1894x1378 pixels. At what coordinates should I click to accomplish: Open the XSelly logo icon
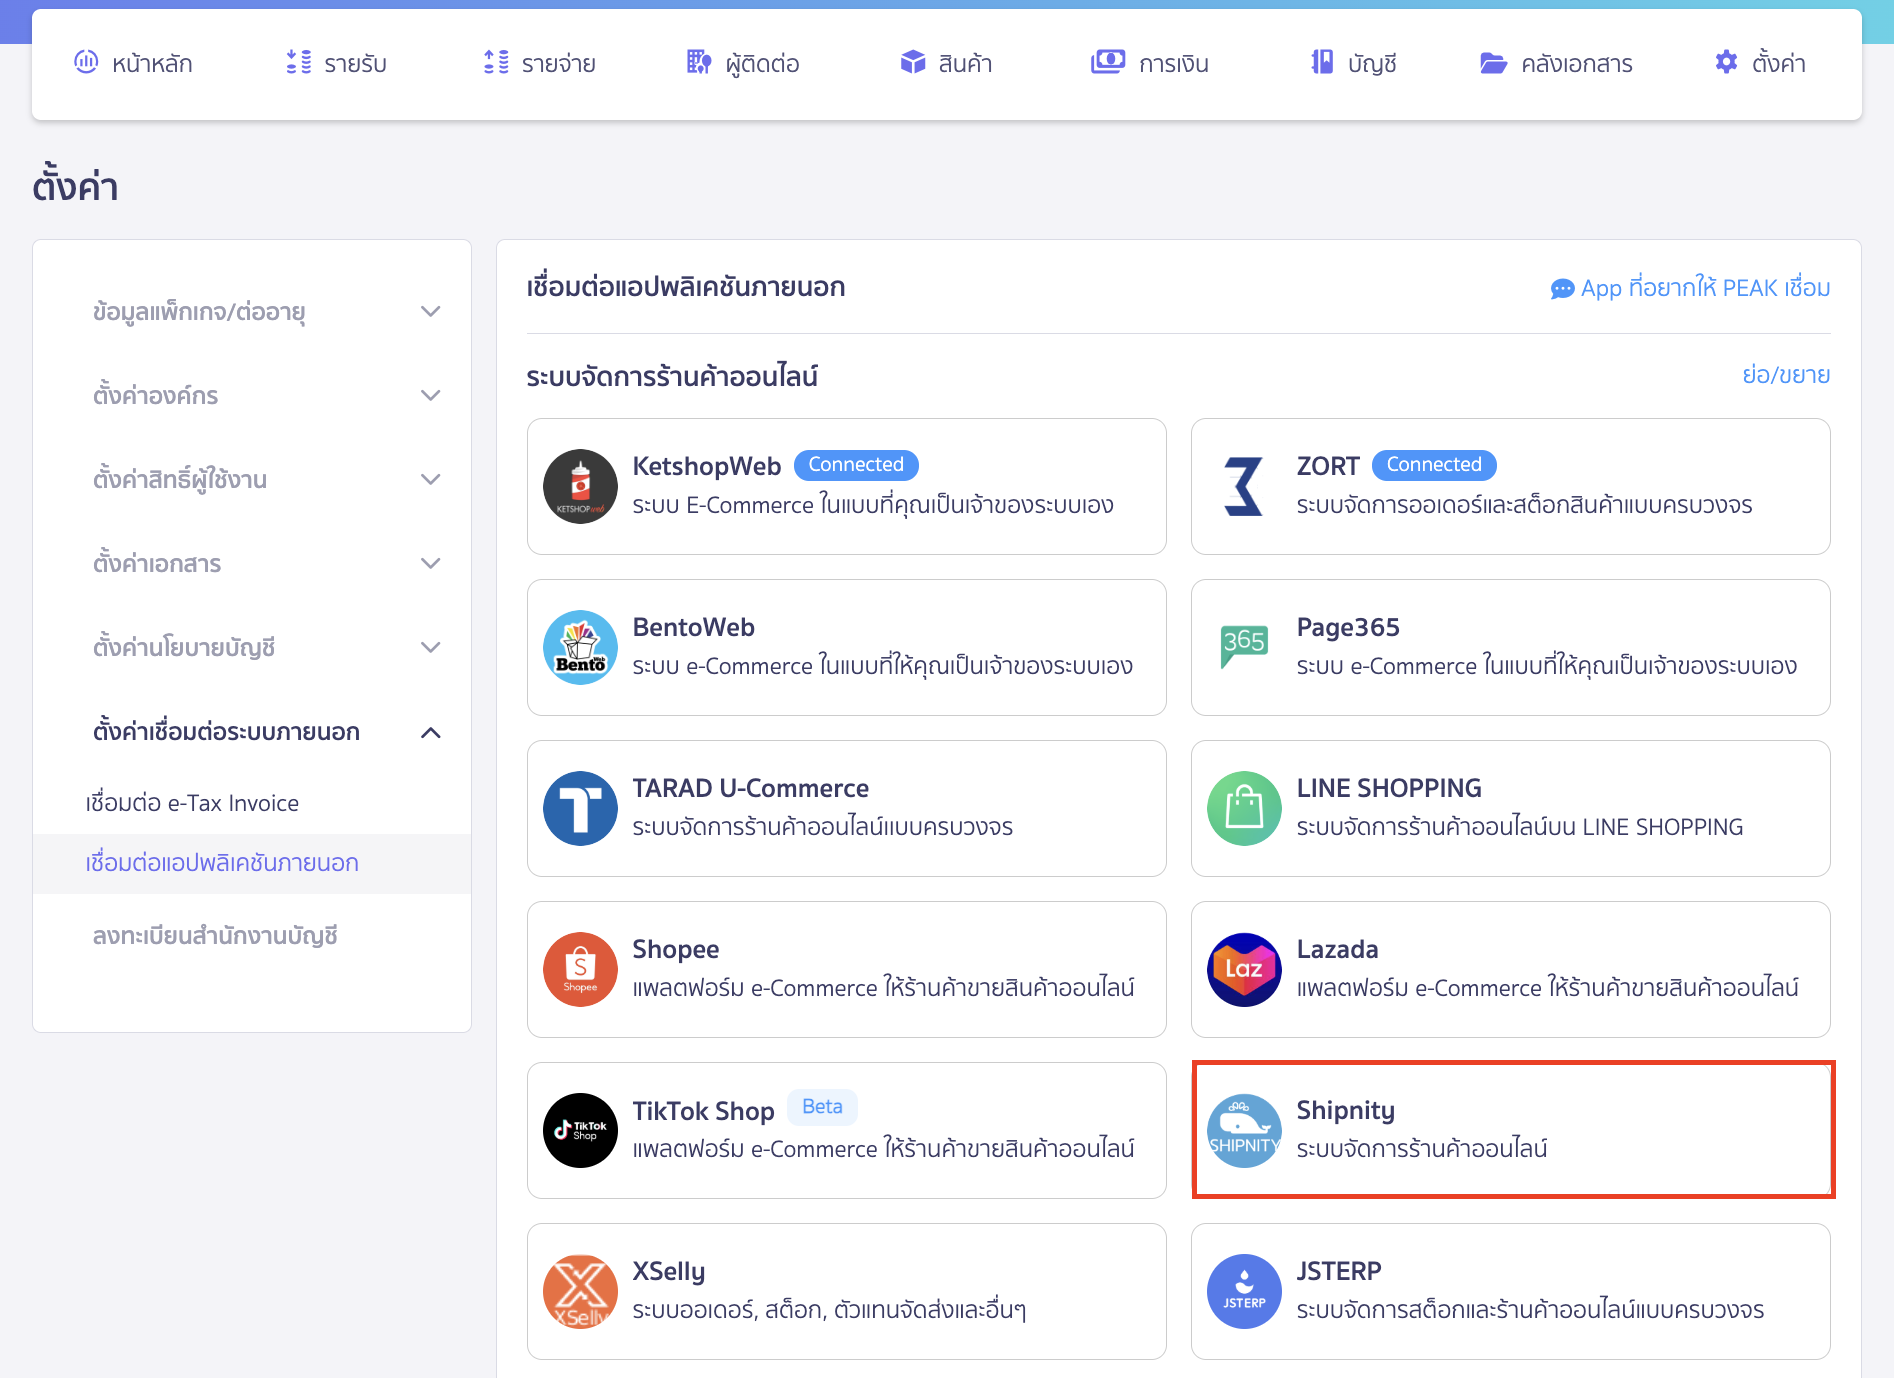(x=580, y=1291)
